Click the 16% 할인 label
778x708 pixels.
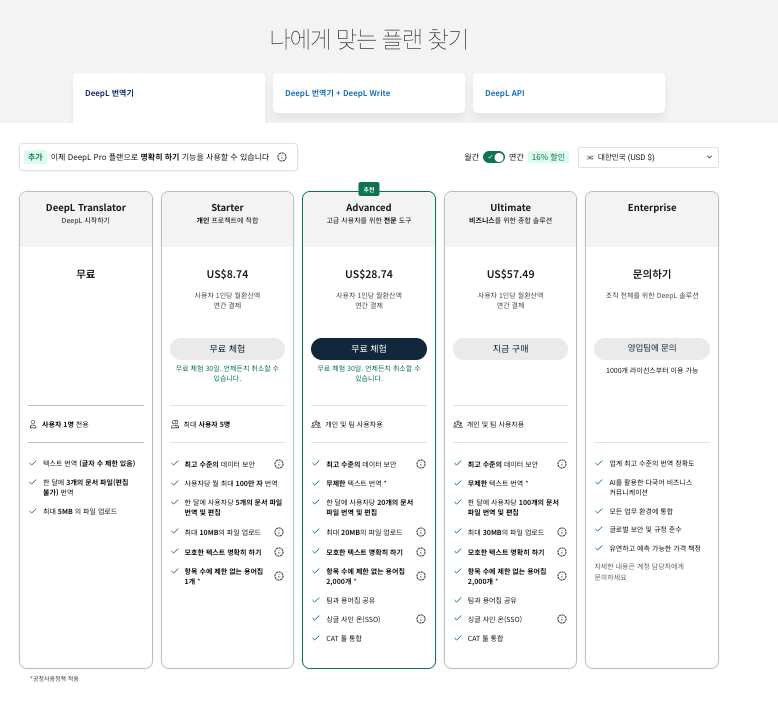coord(548,157)
